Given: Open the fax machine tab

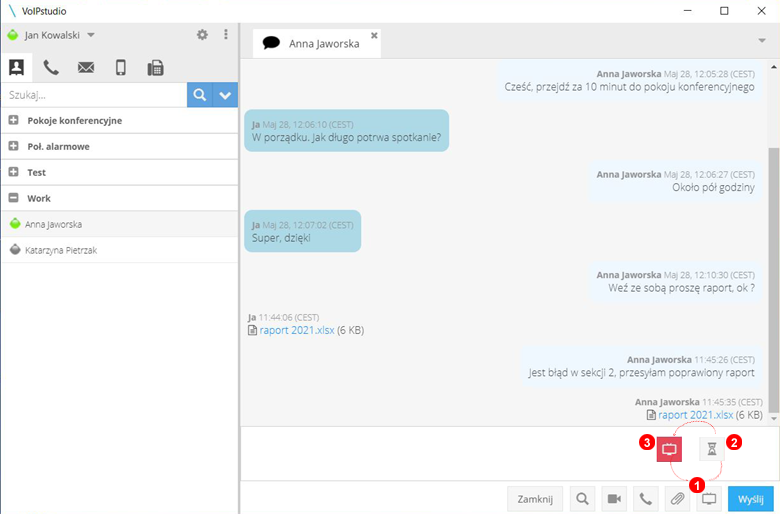Looking at the screenshot, I should (155, 67).
